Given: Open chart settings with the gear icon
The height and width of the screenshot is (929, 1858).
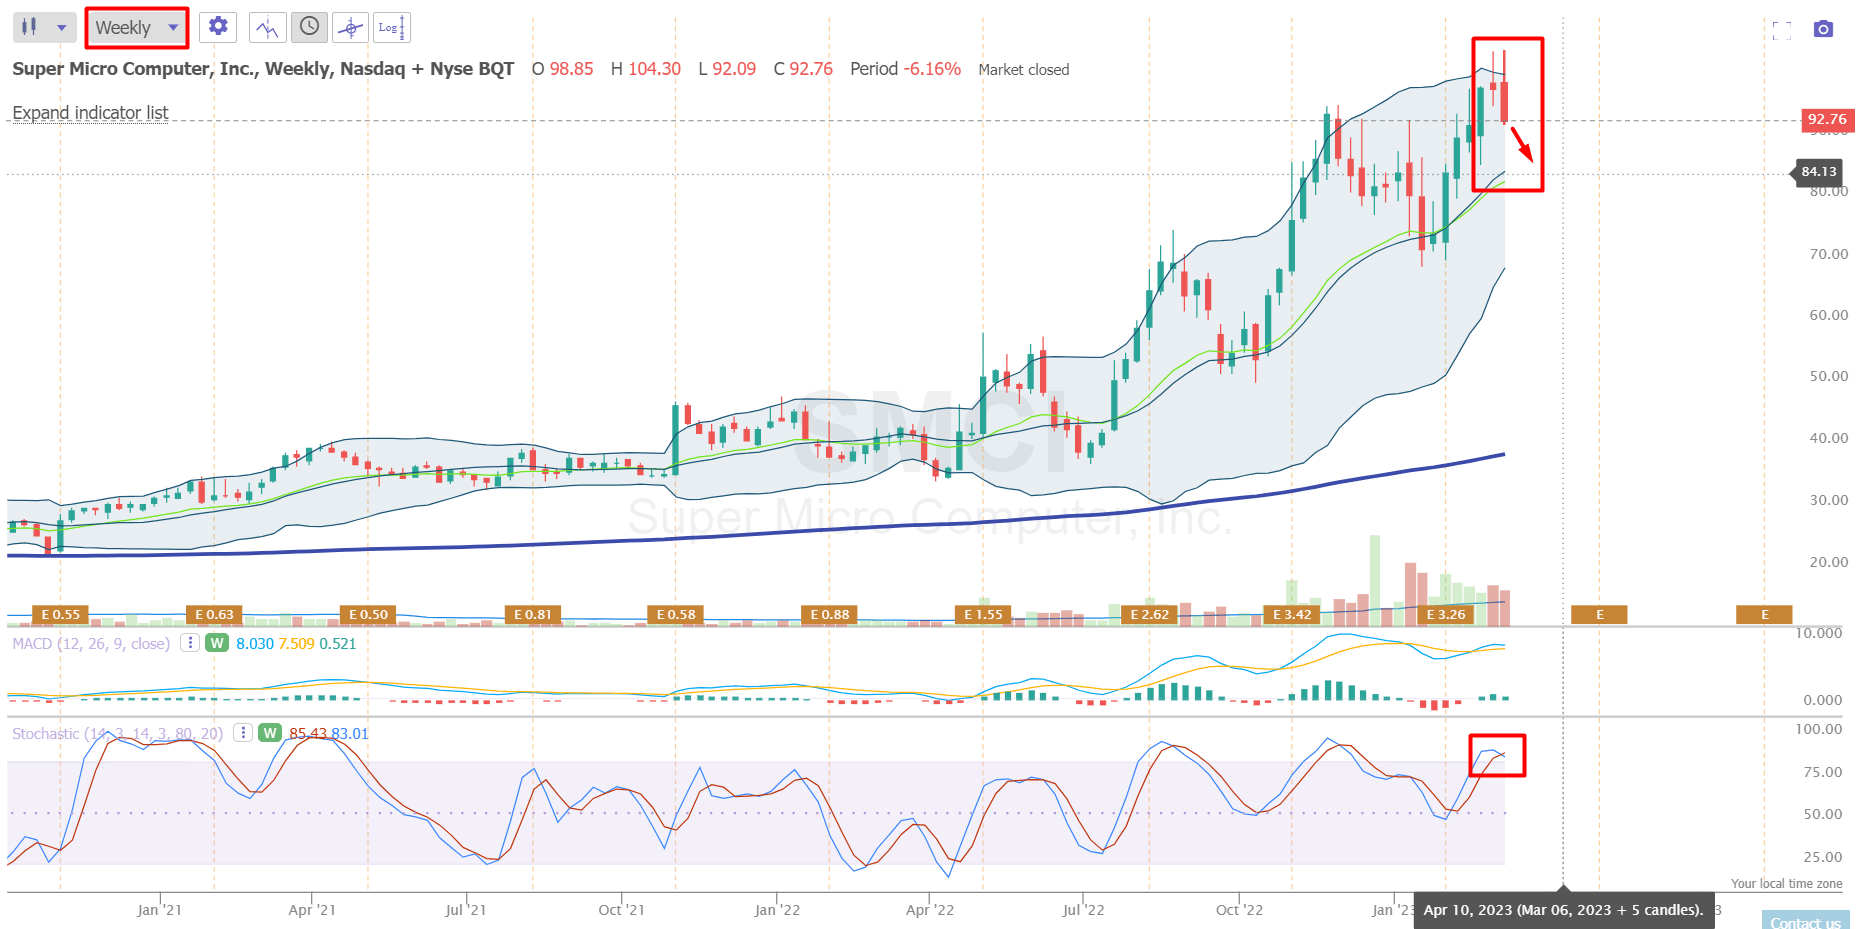Looking at the screenshot, I should [x=217, y=27].
